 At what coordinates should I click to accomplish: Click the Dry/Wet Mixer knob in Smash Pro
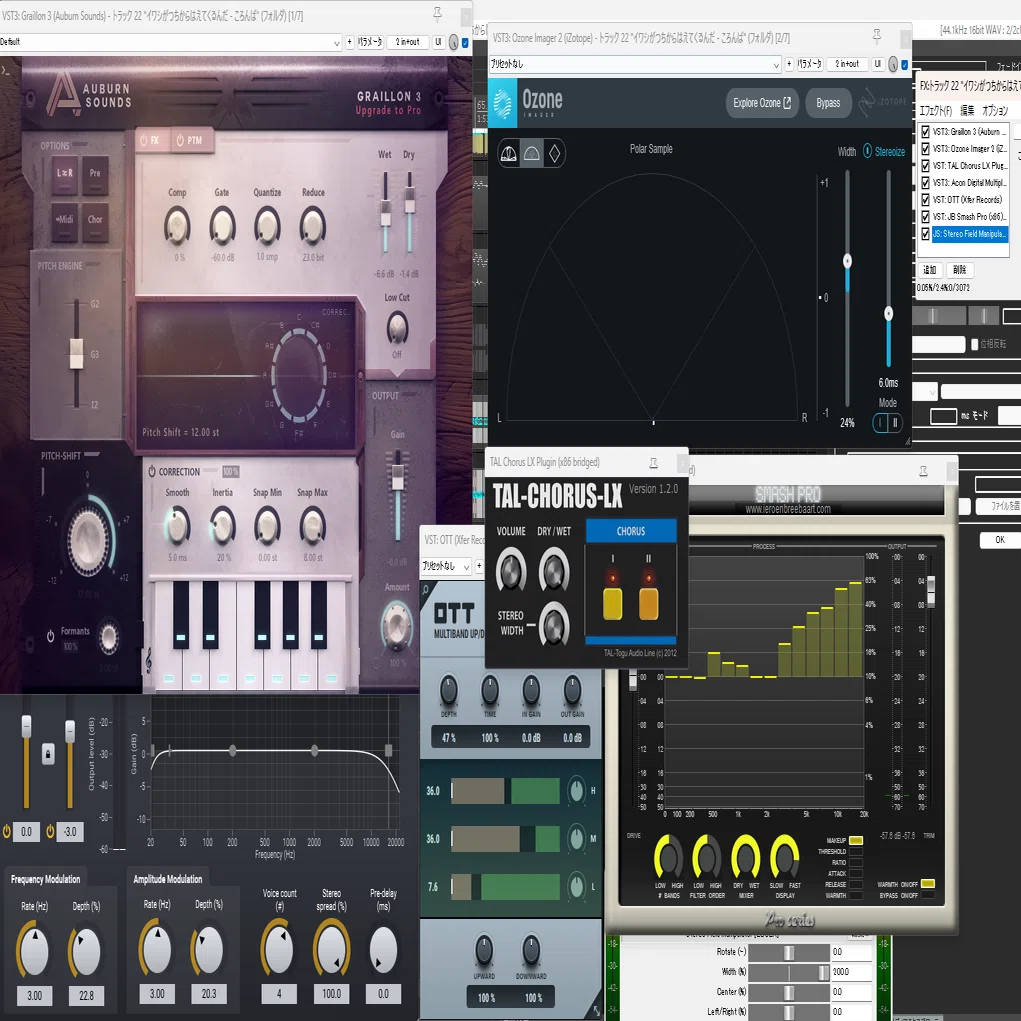click(x=746, y=856)
